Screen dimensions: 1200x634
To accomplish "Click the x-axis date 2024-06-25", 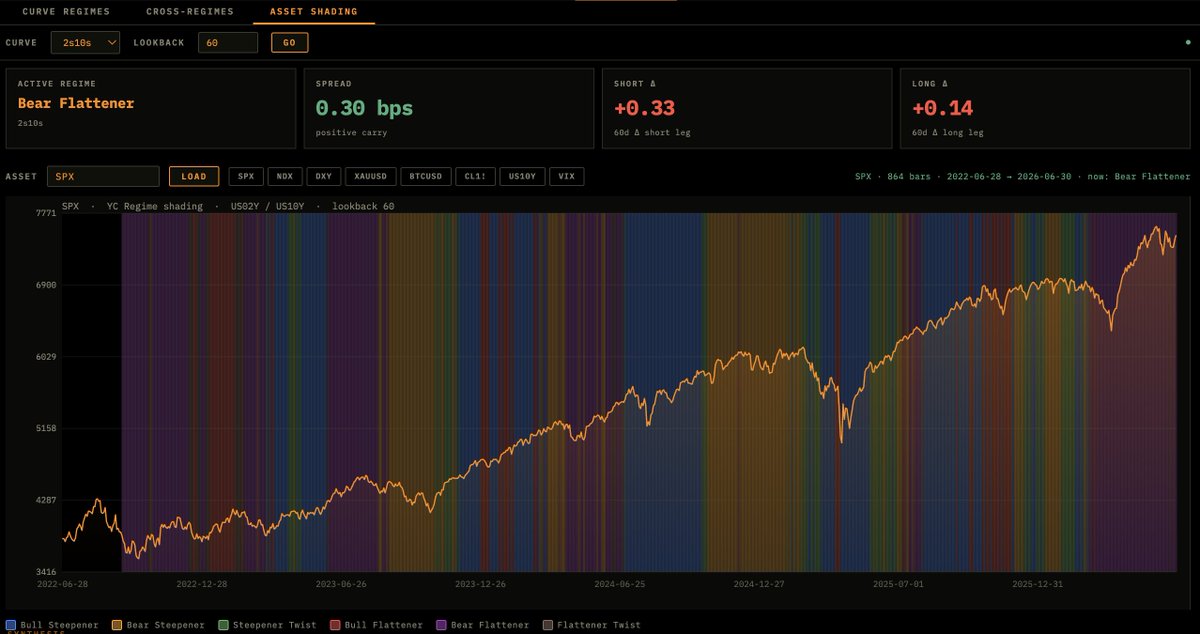I will click(x=620, y=583).
